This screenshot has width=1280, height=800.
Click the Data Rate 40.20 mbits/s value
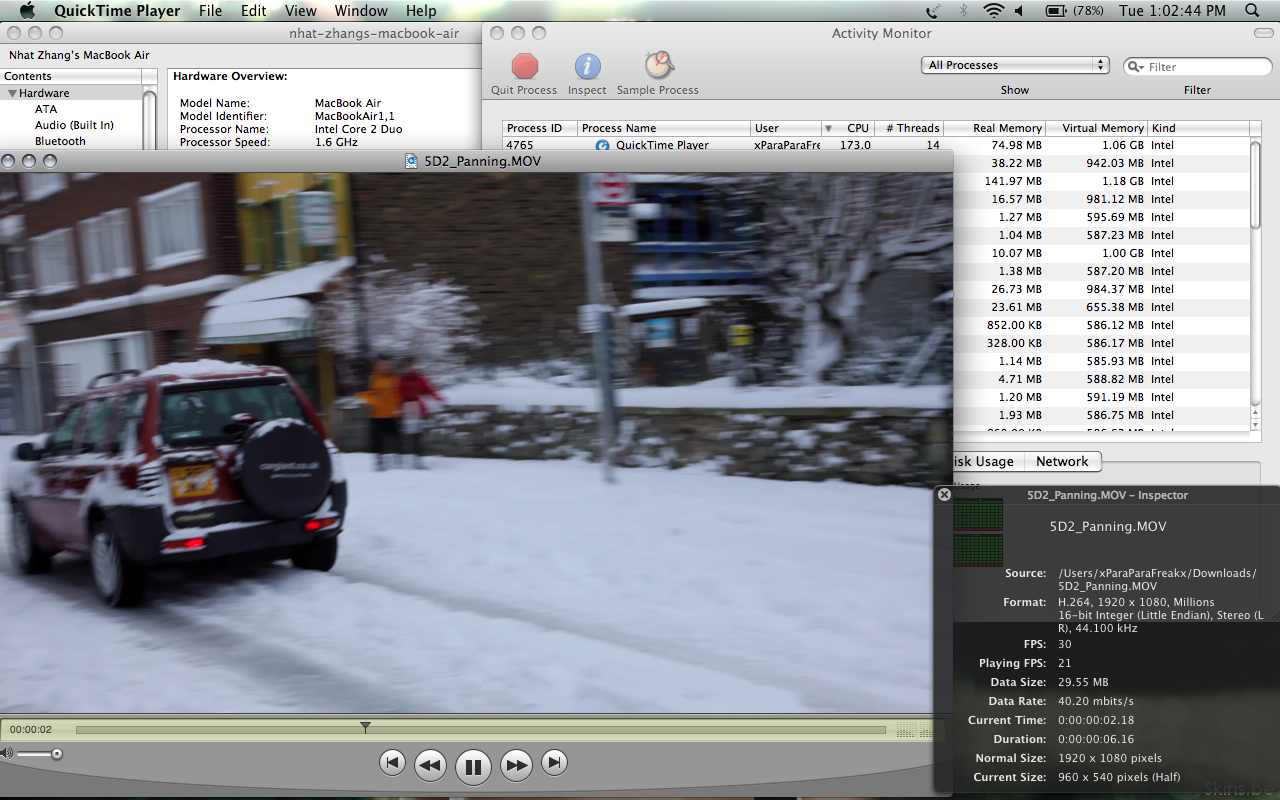[1095, 701]
